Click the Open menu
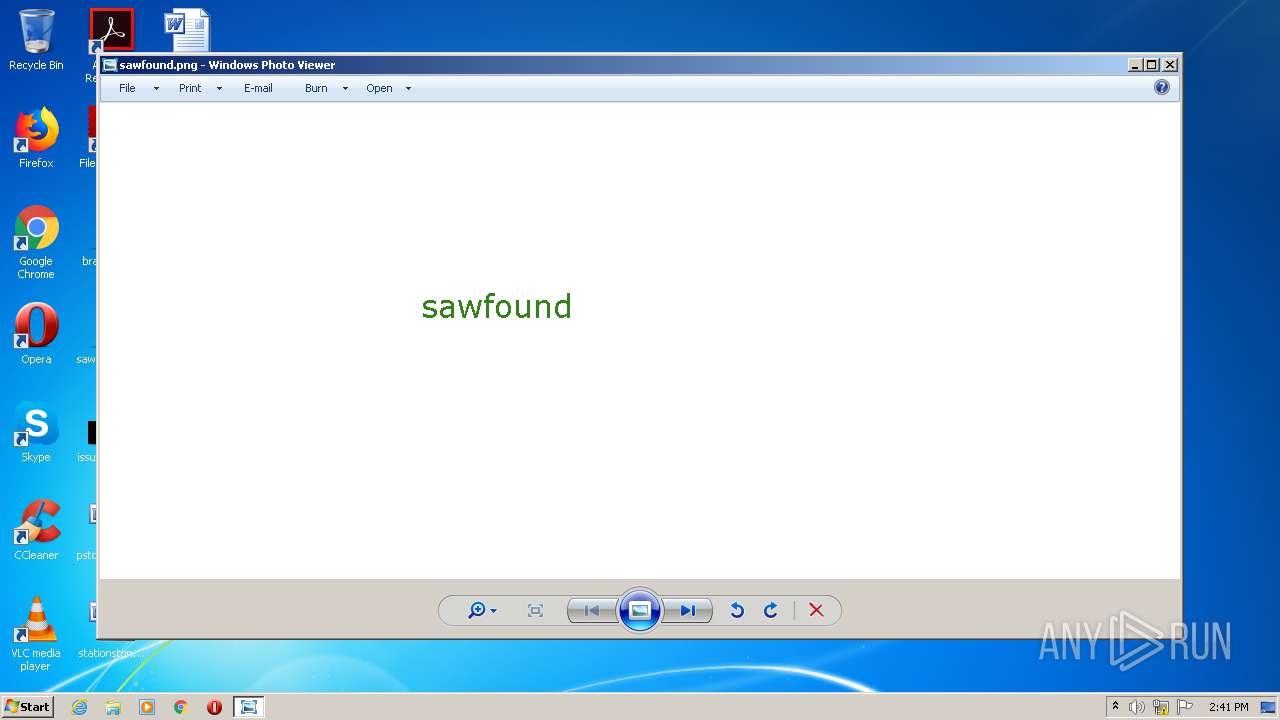This screenshot has width=1280, height=720. click(x=379, y=88)
